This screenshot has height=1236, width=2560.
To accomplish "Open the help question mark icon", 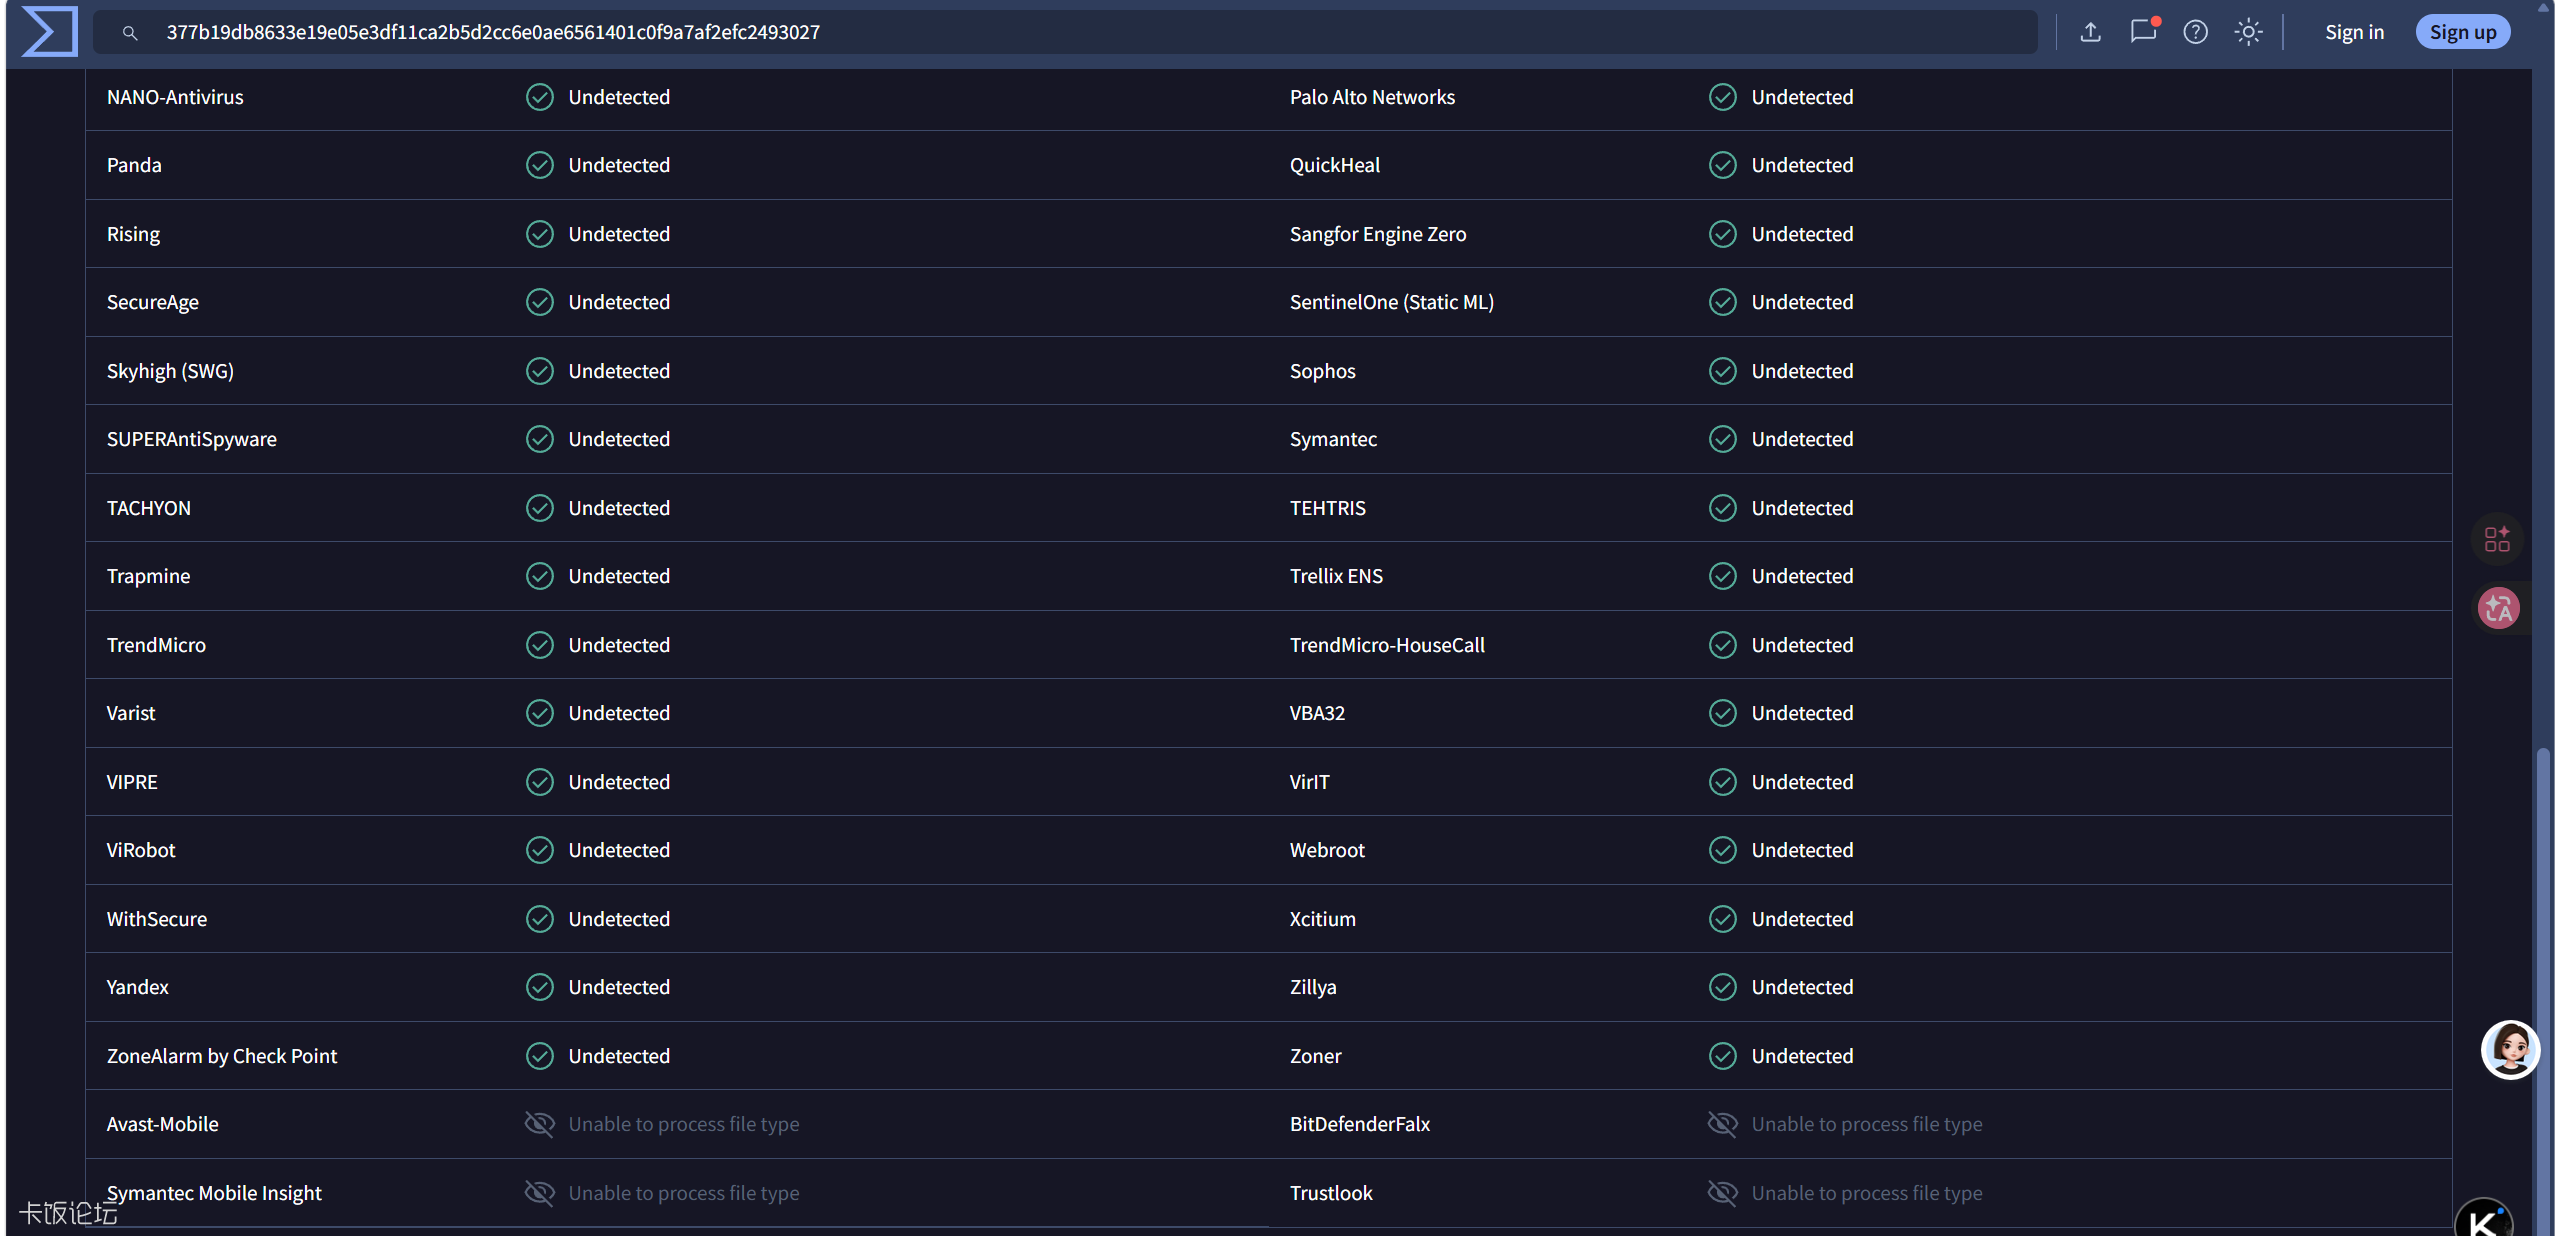I will coord(2196,32).
